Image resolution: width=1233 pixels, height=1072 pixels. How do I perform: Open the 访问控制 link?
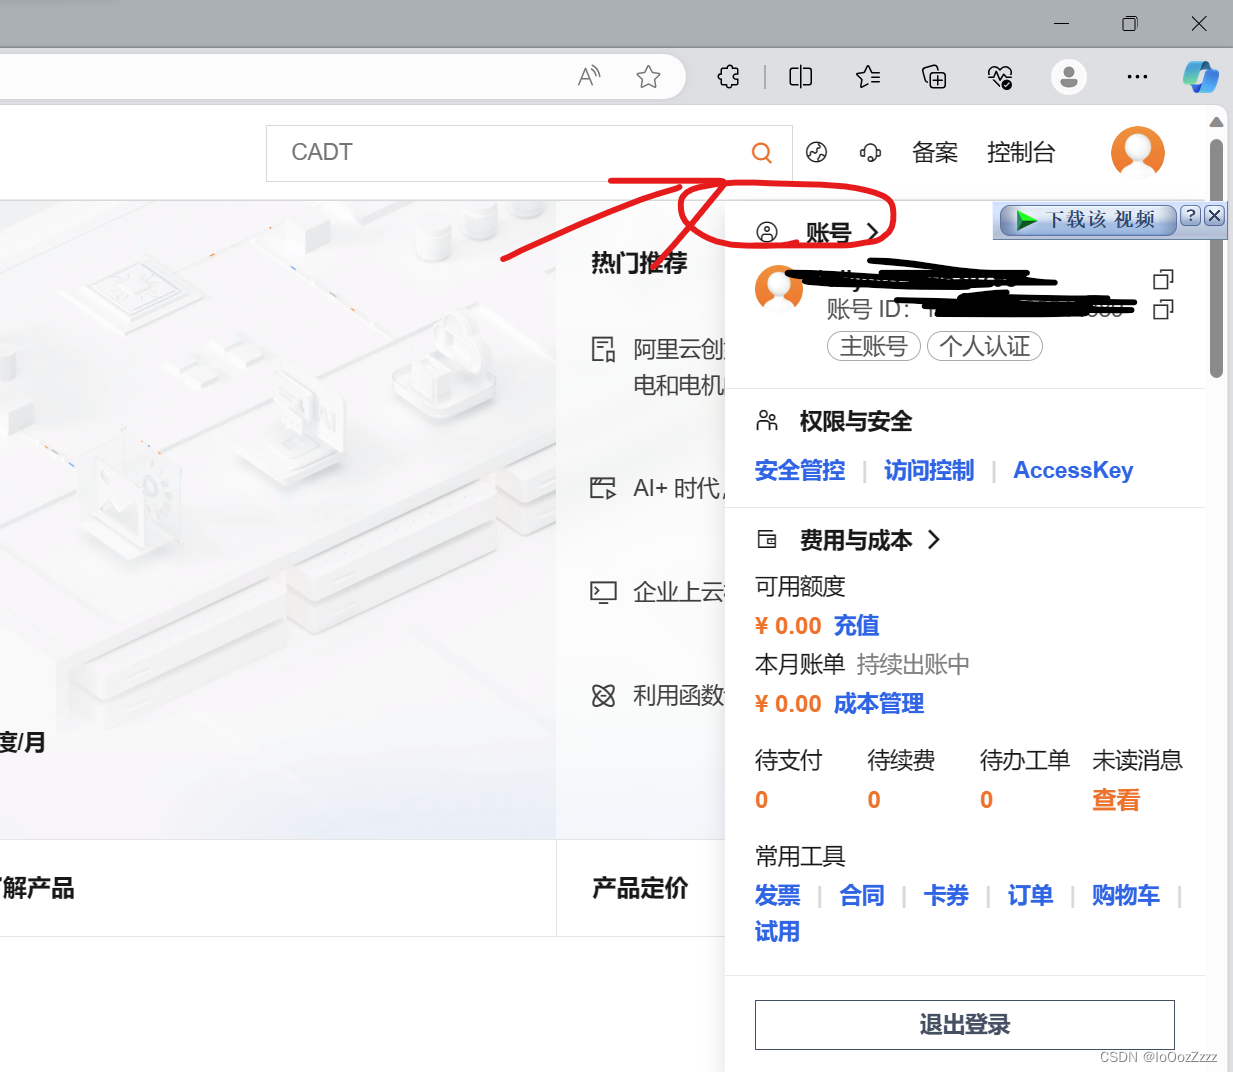(x=929, y=470)
